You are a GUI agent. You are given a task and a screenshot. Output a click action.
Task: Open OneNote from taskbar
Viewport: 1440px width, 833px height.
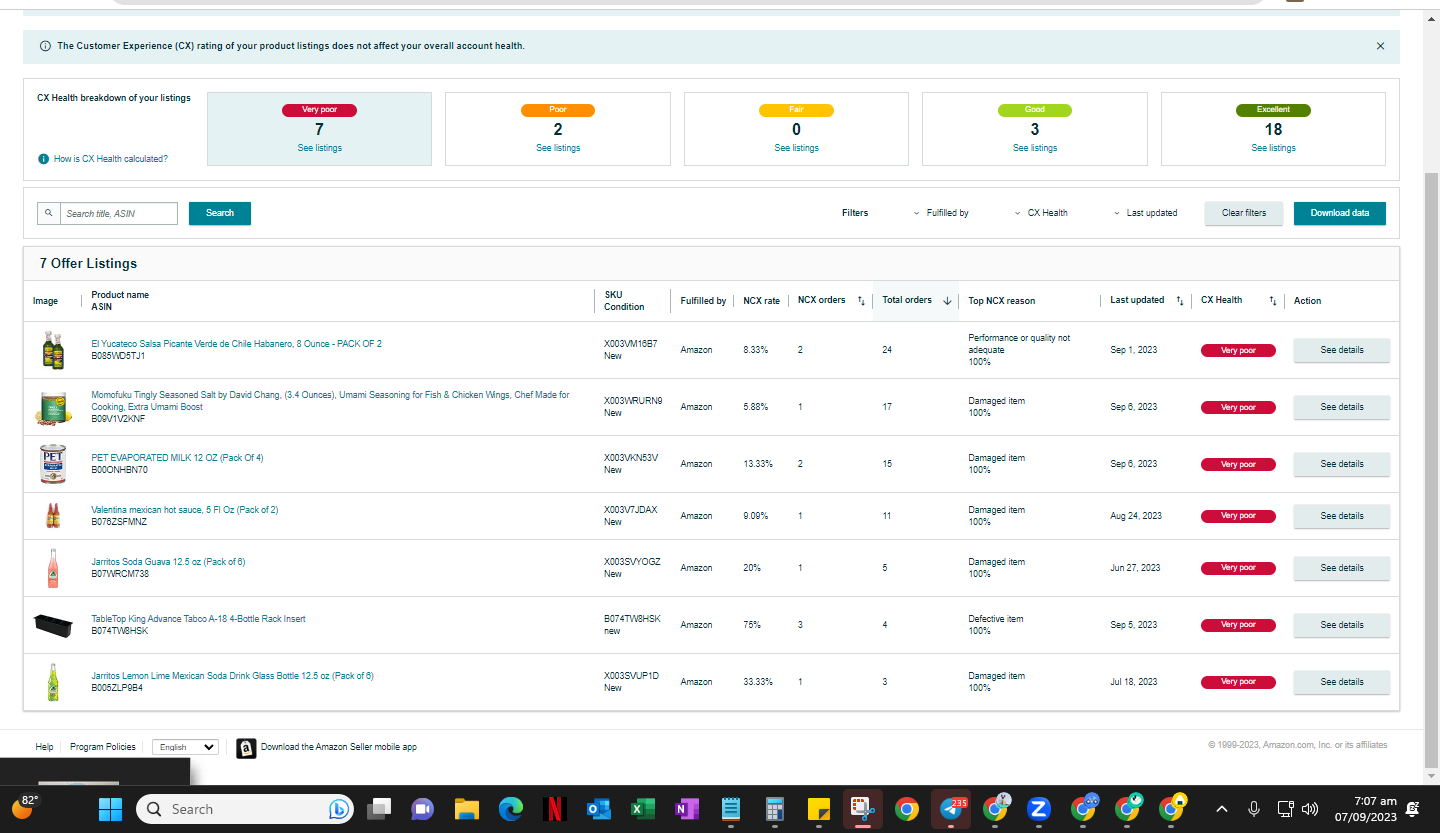[687, 809]
